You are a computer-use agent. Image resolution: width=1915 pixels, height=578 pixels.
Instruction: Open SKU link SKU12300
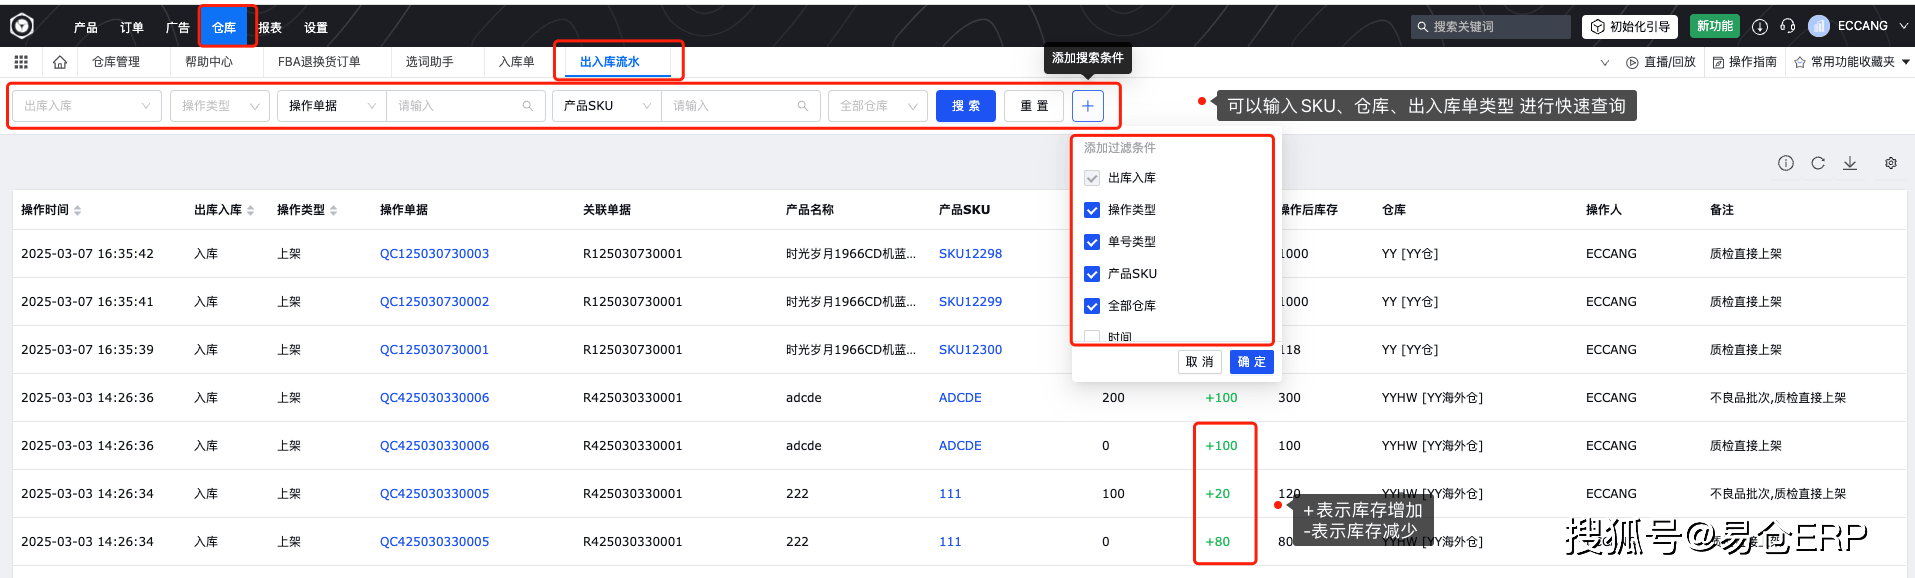(970, 350)
